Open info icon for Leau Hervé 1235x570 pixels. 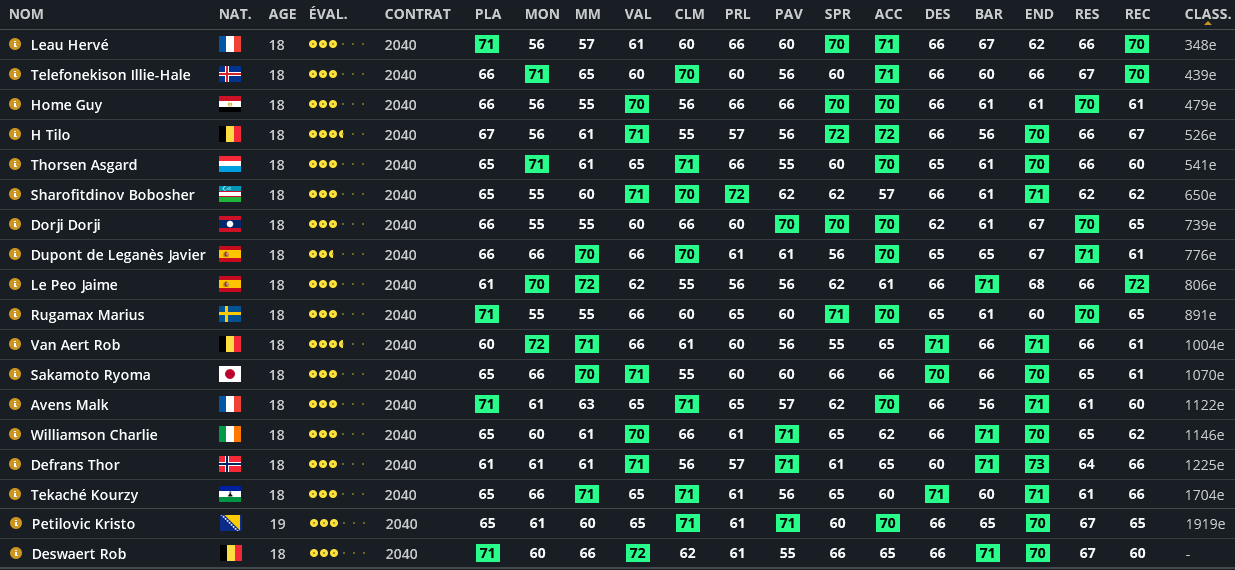15,44
